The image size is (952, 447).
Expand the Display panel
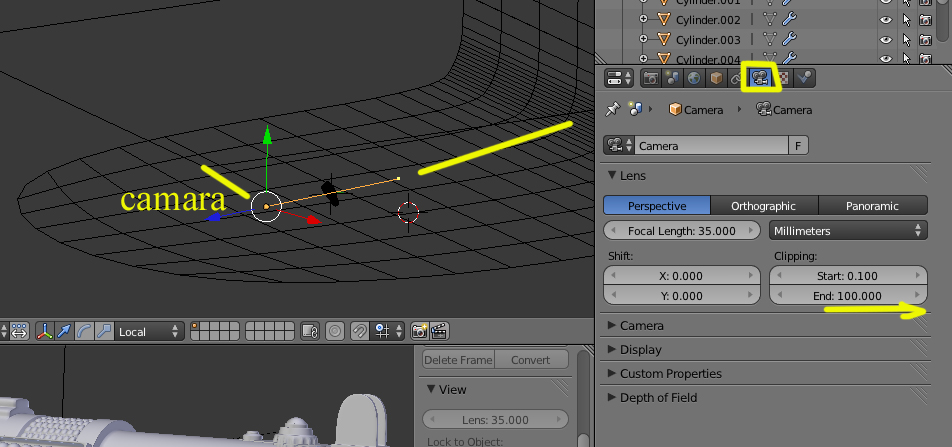612,350
